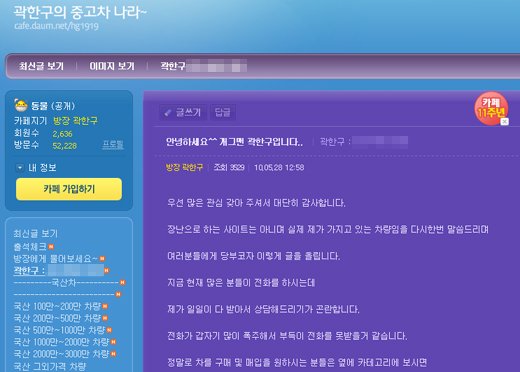Open 방장 곽한구 author link in post
520x372 pixels.
[x=184, y=167]
